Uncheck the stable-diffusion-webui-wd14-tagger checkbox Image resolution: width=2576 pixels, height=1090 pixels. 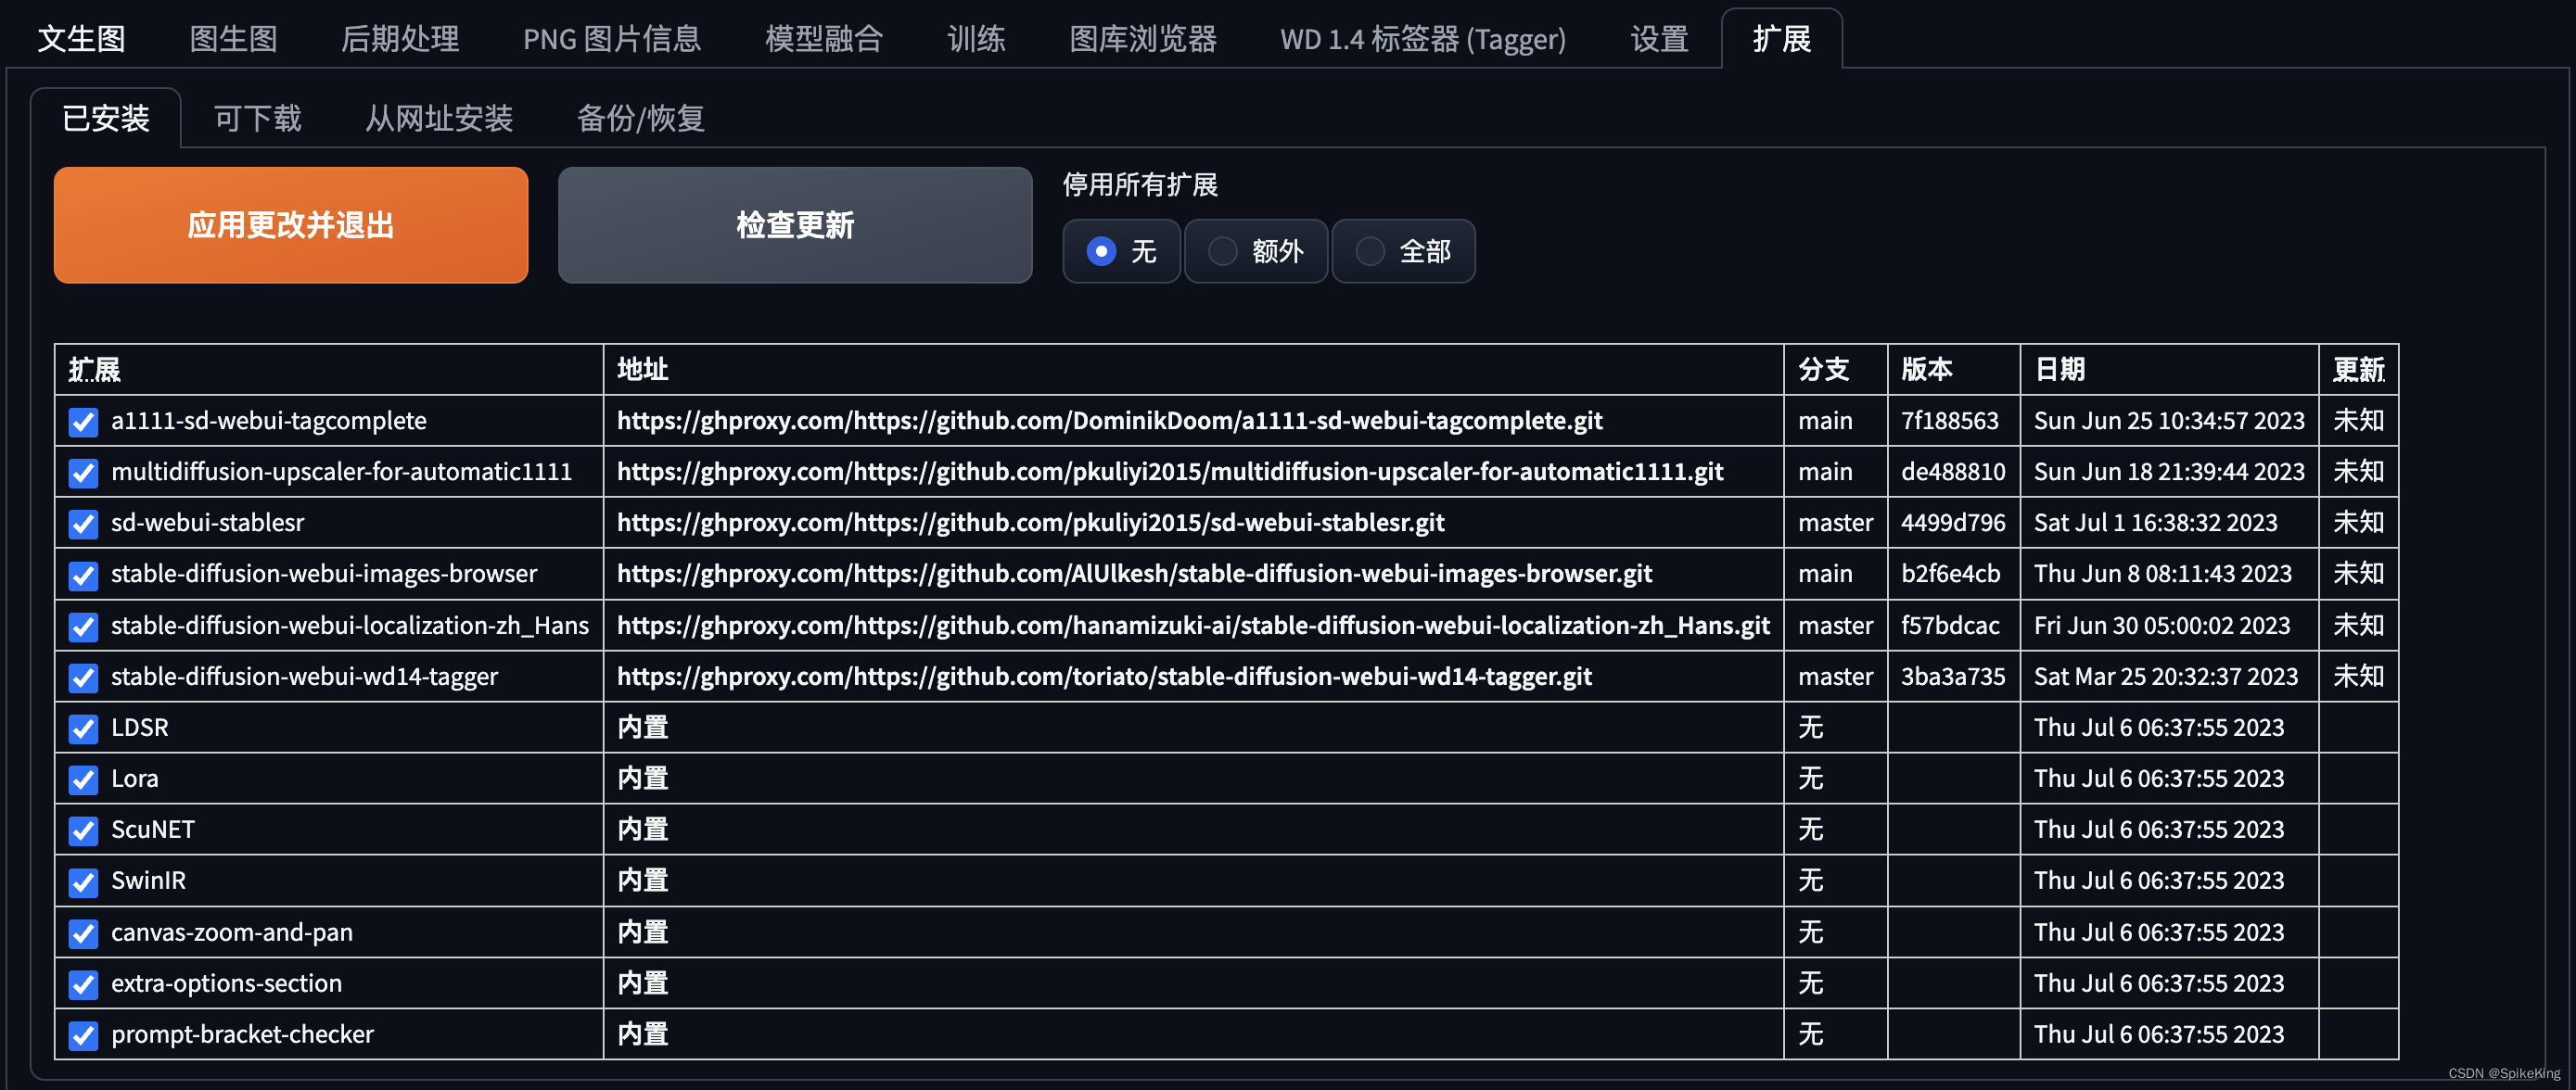(x=83, y=678)
